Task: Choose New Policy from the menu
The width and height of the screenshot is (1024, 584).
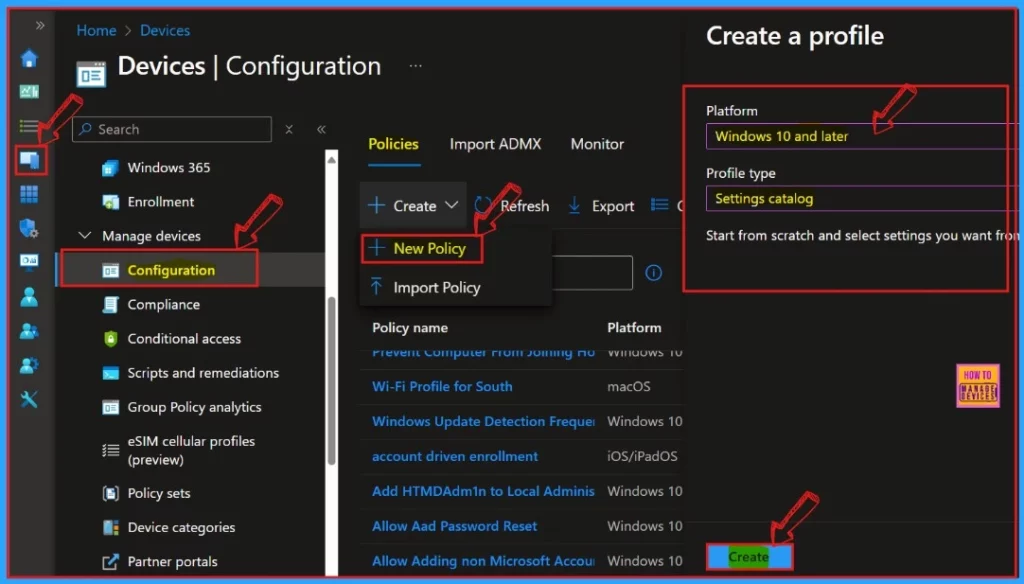Action: [421, 248]
